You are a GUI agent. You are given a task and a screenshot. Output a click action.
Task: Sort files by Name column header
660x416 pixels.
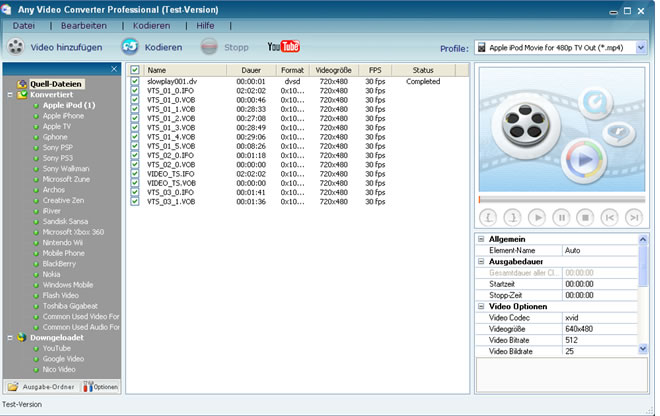point(185,70)
